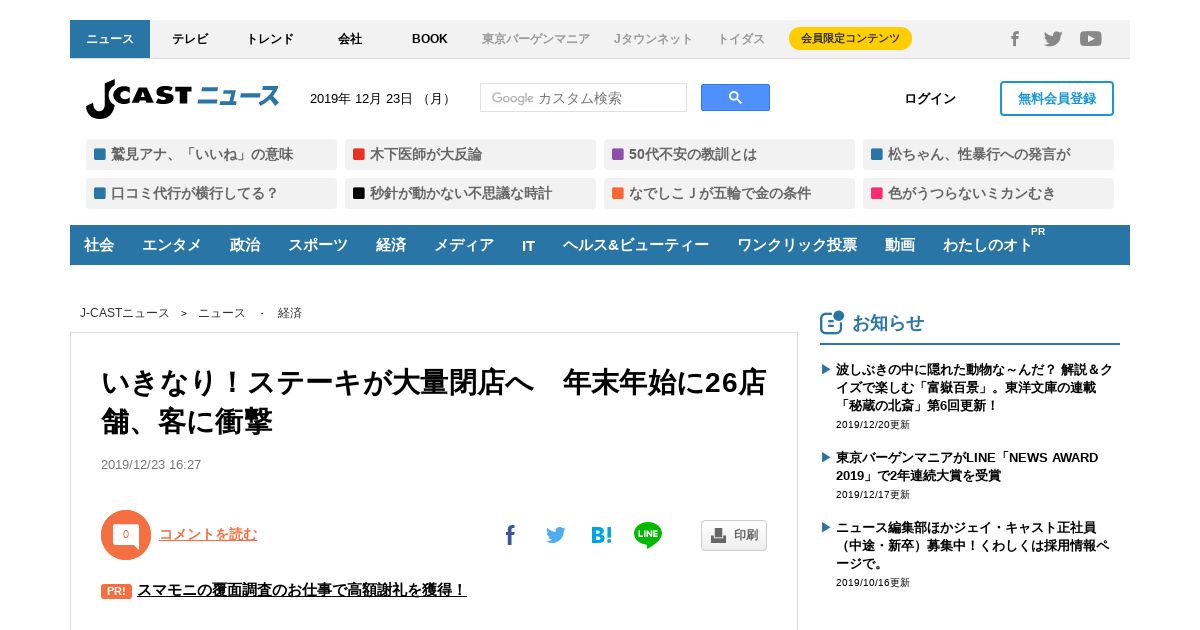Click コメントを読む link
The width and height of the screenshot is (1200, 630).
(208, 534)
